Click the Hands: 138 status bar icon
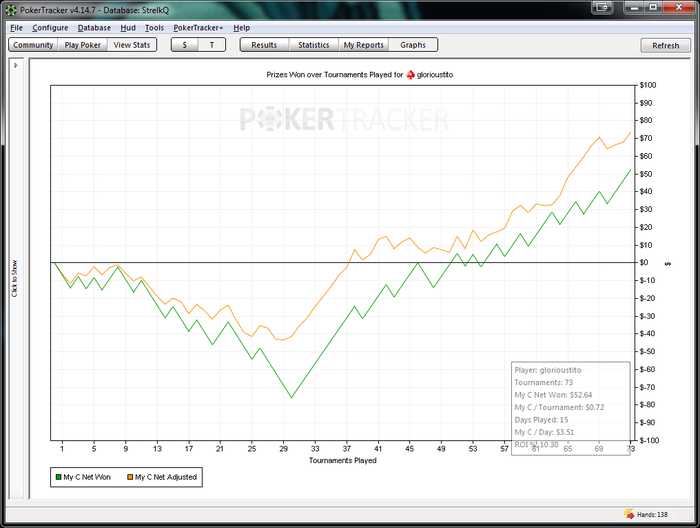700x528 pixels. pyautogui.click(x=629, y=514)
